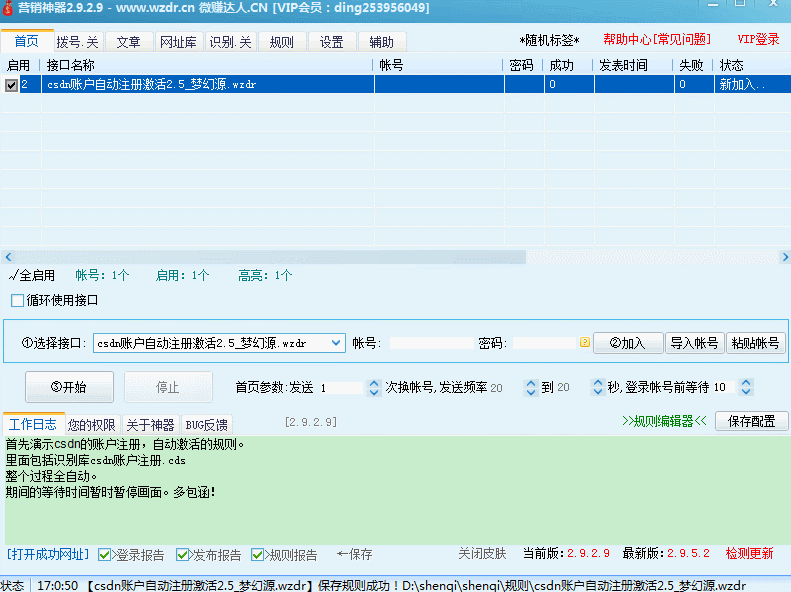Click the √全启用 link
Viewport: 791px width, 592px height.
point(32,275)
